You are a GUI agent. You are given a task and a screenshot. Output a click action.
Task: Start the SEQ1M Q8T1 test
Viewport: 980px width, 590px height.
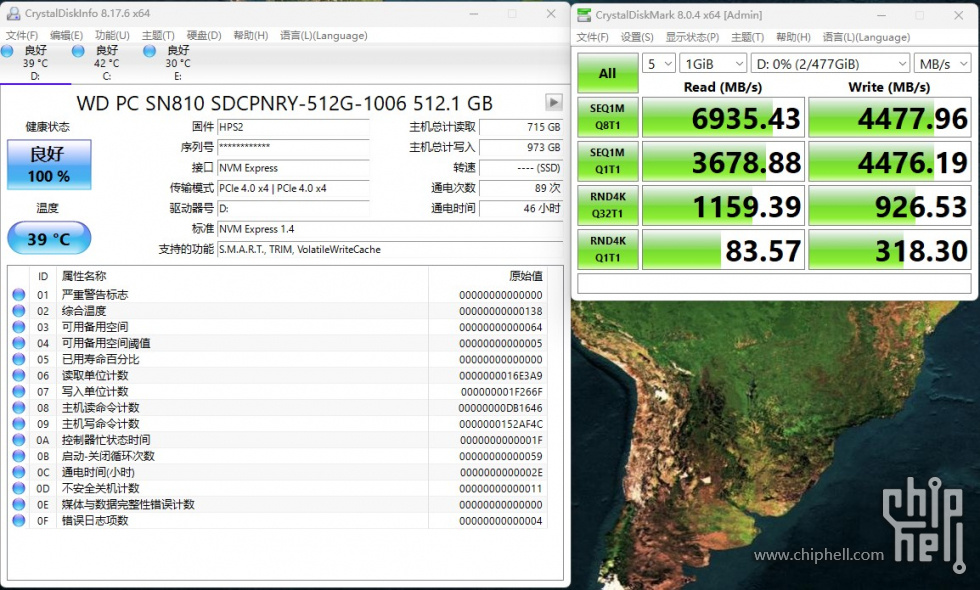pos(607,118)
